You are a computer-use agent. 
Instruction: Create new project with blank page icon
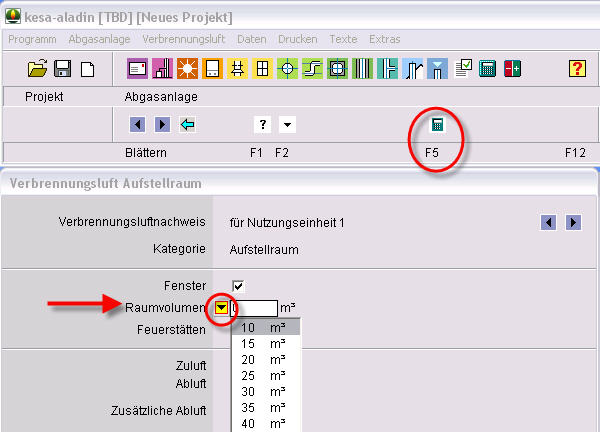click(87, 69)
